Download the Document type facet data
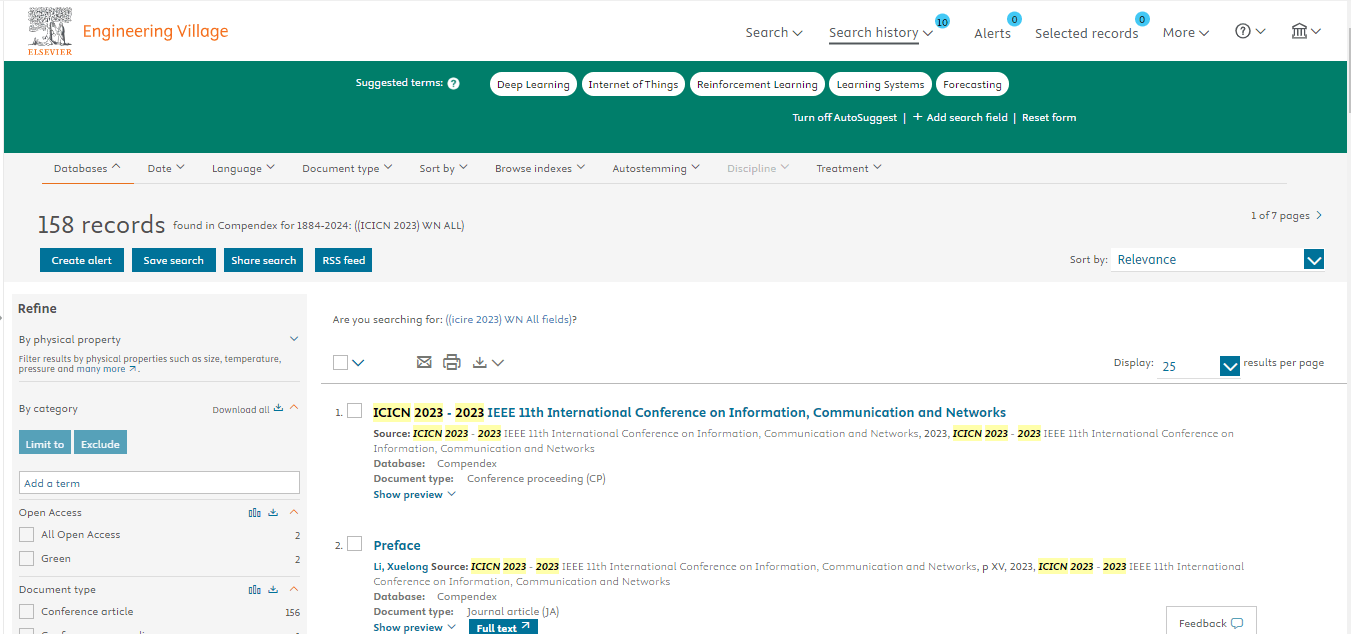 [273, 590]
